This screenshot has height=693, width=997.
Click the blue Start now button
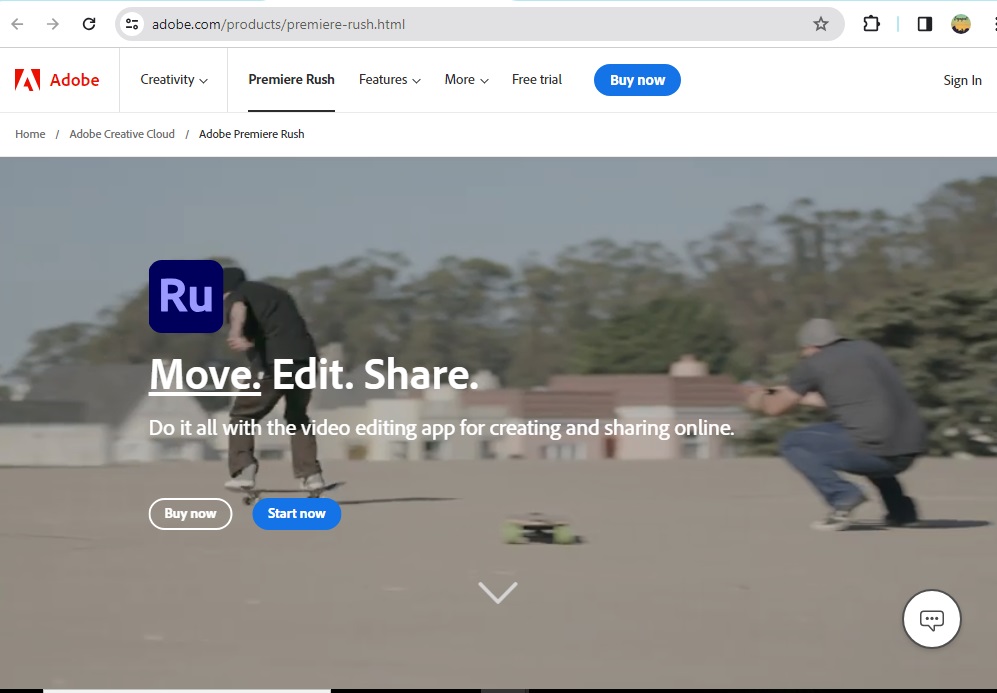click(296, 514)
